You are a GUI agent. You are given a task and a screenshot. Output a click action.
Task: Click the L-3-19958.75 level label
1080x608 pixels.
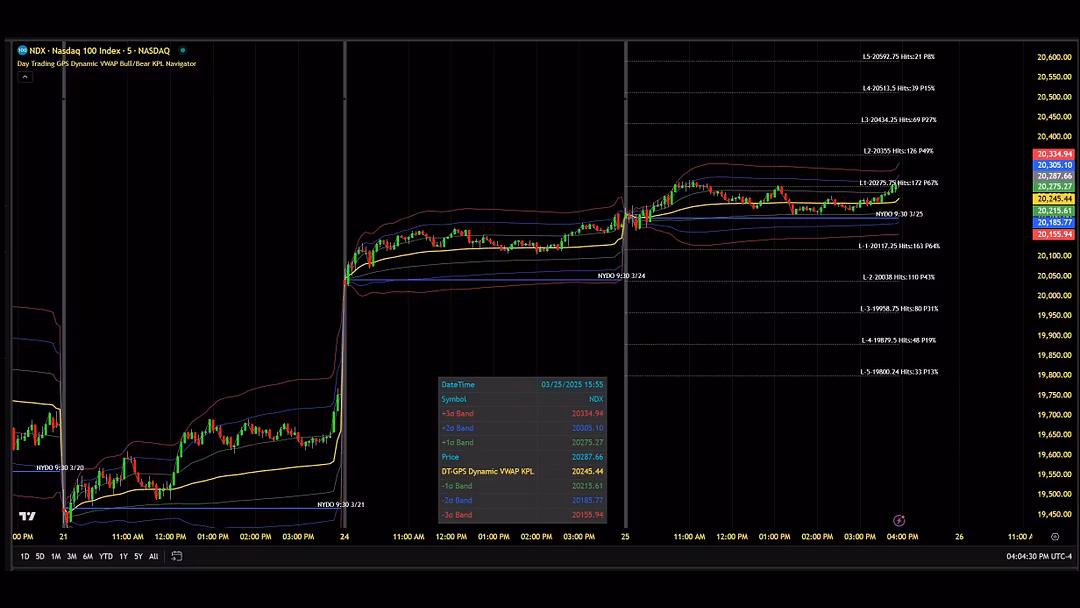[x=899, y=308]
